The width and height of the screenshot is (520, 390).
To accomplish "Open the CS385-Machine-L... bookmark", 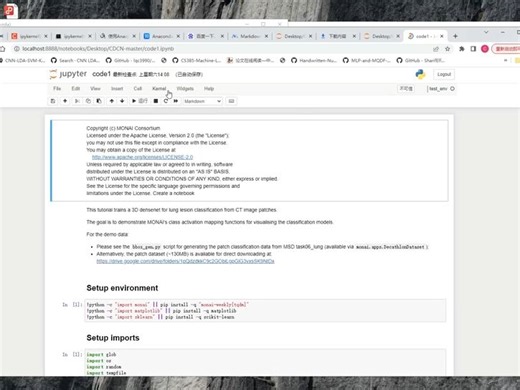I will point(197,60).
